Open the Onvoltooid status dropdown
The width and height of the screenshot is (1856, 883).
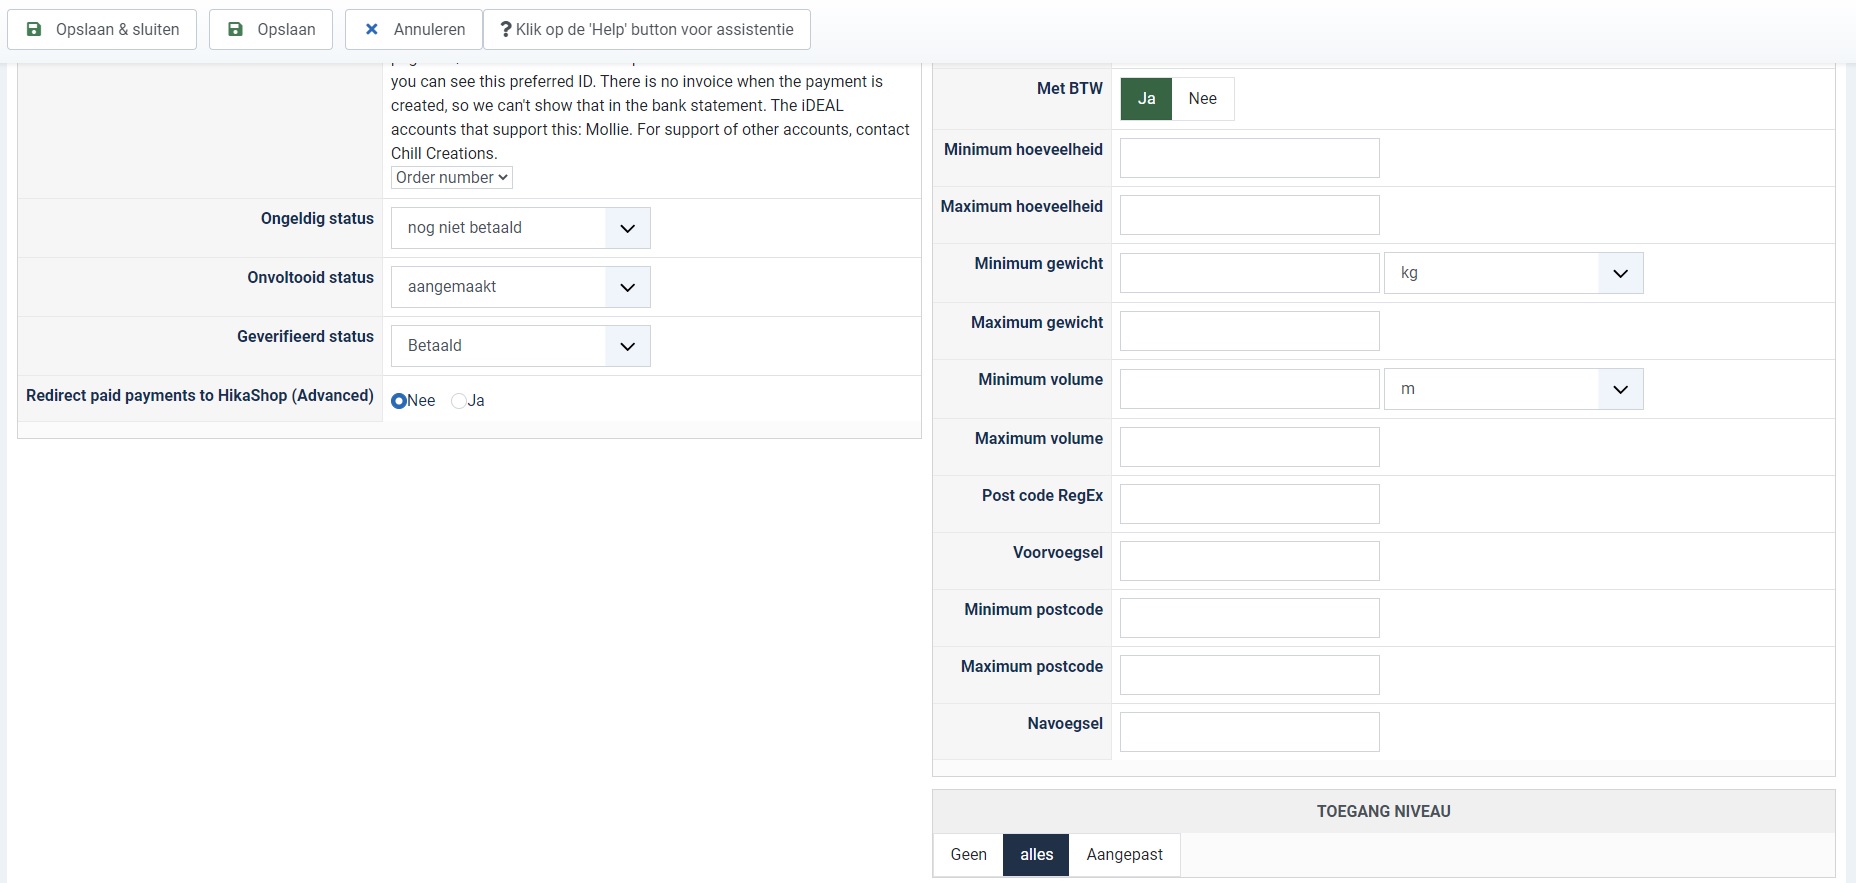click(x=520, y=287)
